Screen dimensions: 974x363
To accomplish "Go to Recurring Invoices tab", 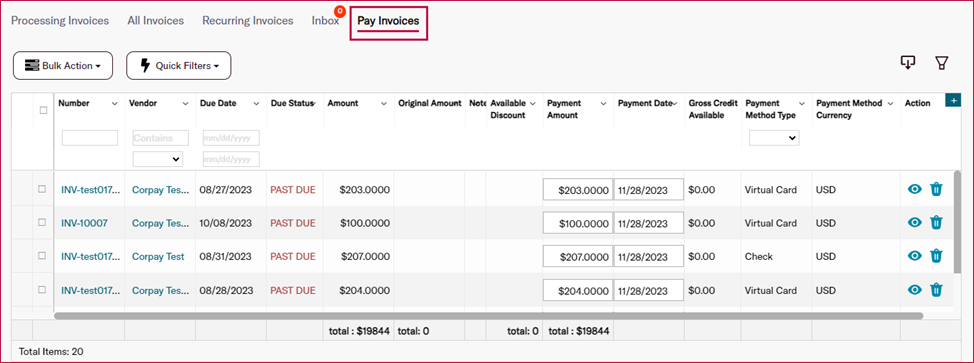I will point(247,21).
